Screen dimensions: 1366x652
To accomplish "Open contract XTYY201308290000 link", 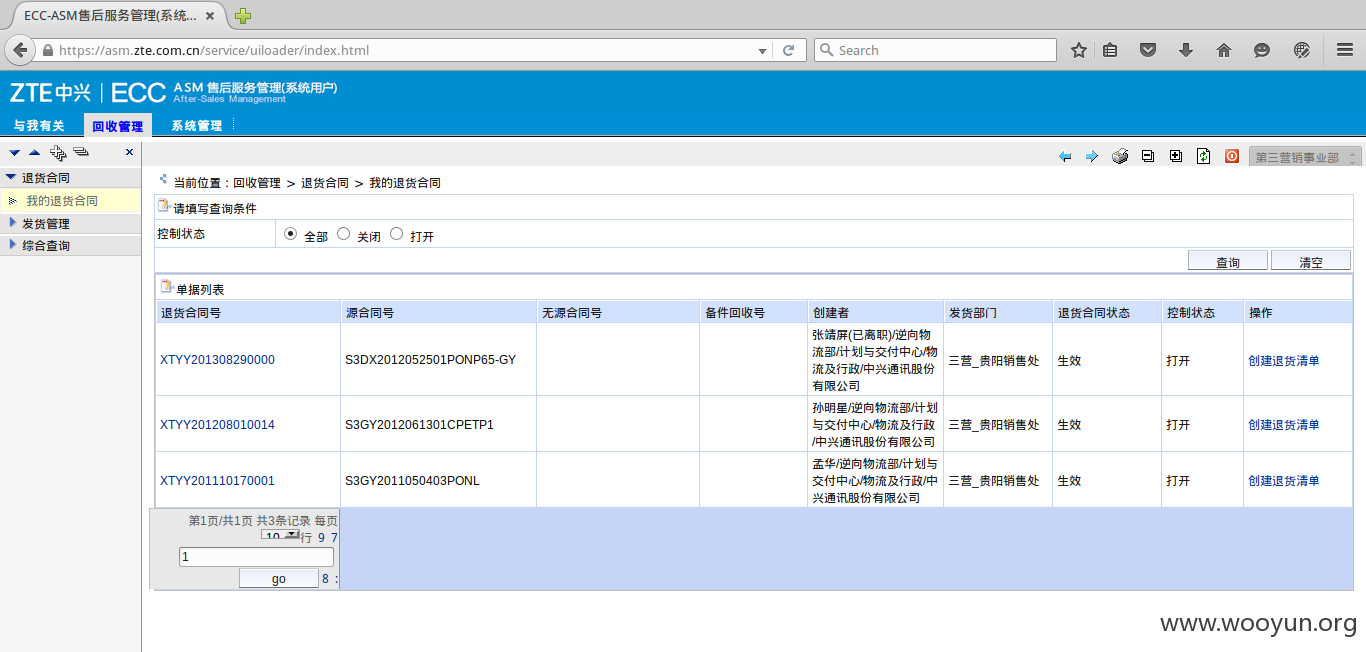I will [217, 360].
